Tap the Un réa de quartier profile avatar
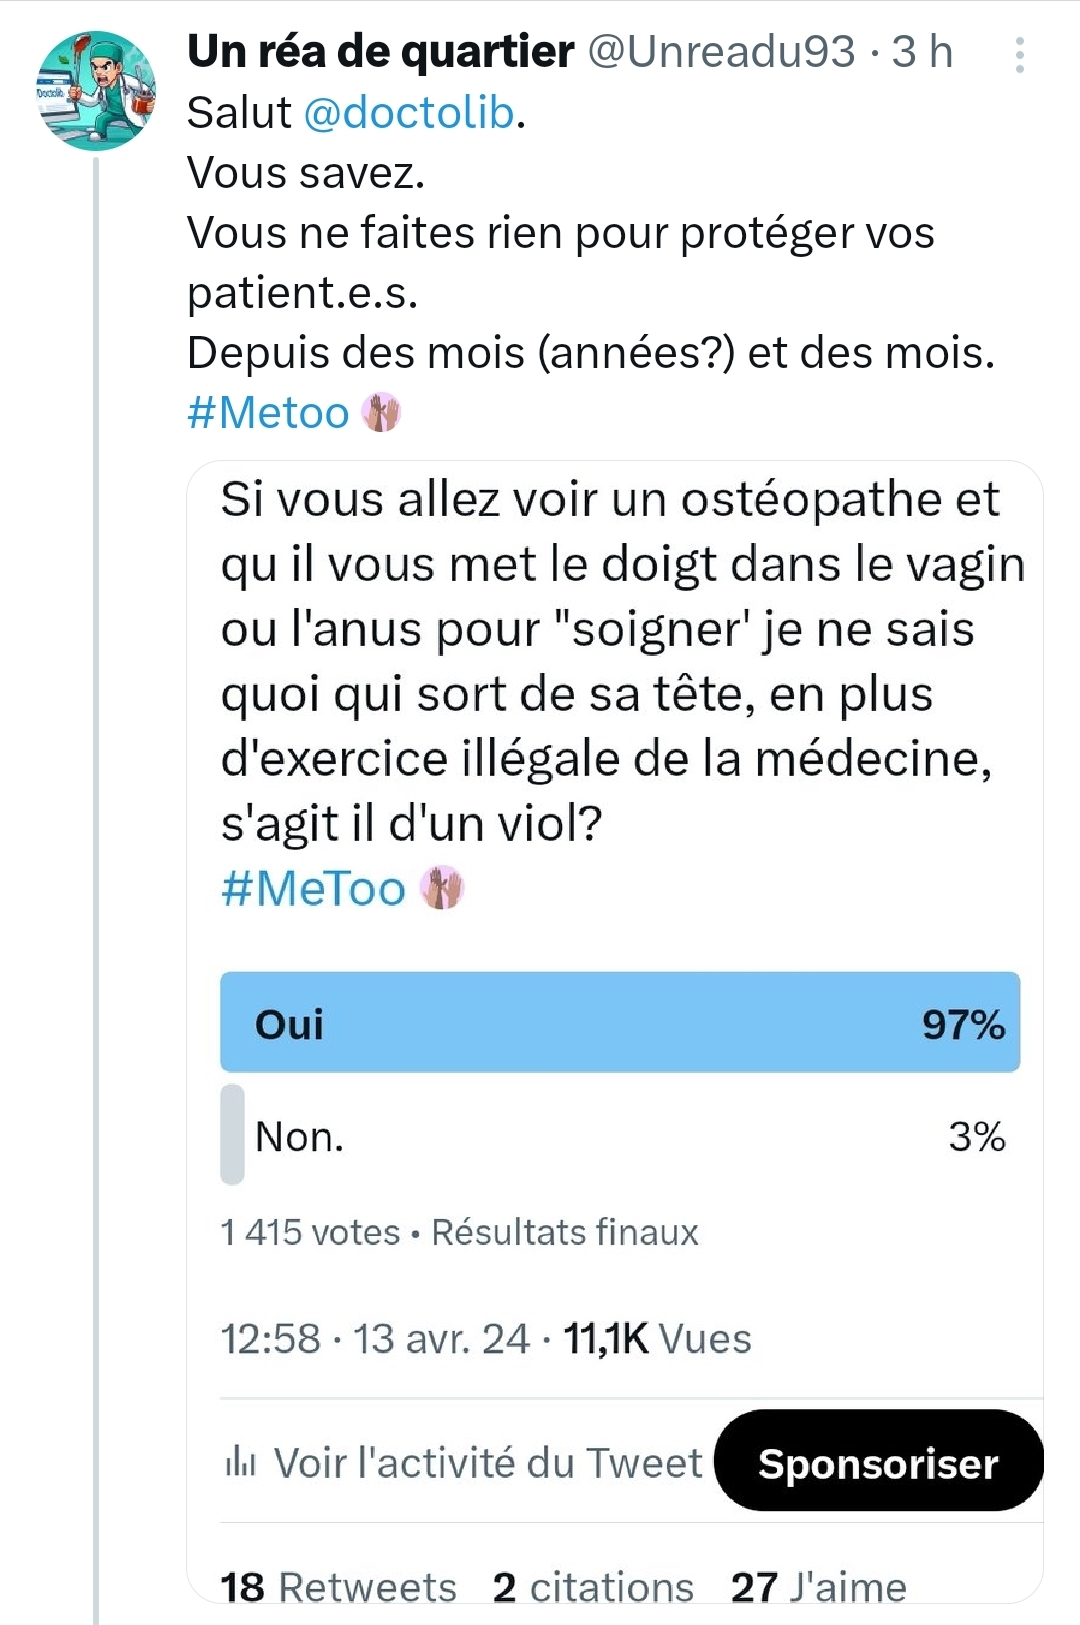The height and width of the screenshot is (1625, 1080). pyautogui.click(x=96, y=91)
